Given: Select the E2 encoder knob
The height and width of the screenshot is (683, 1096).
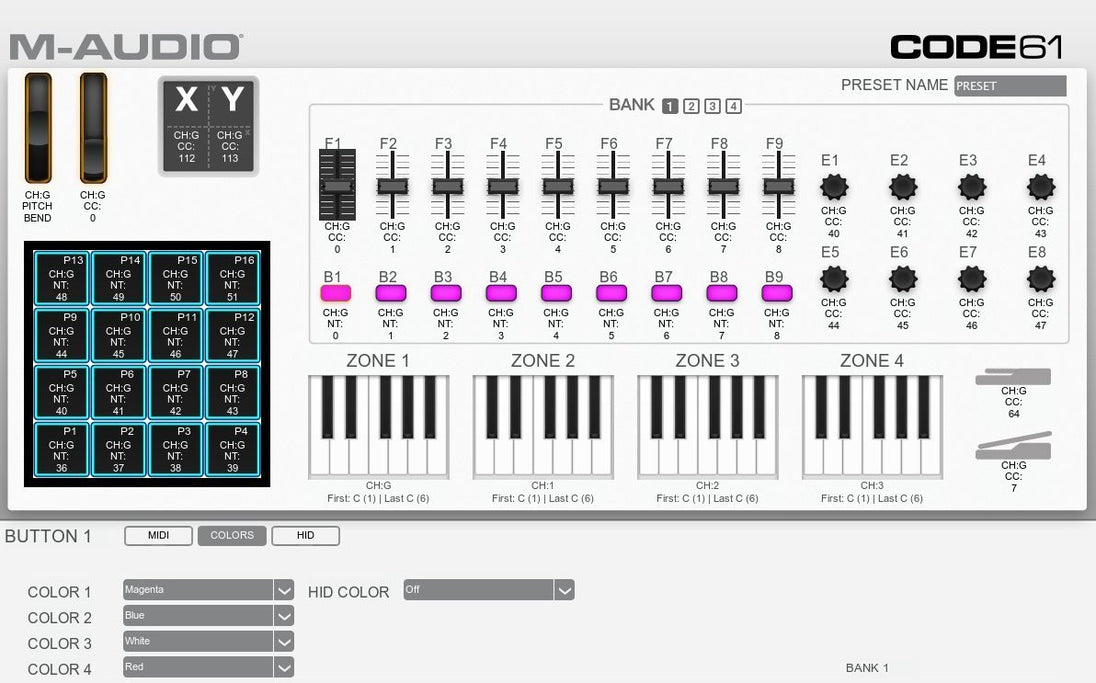Looking at the screenshot, I should [902, 187].
